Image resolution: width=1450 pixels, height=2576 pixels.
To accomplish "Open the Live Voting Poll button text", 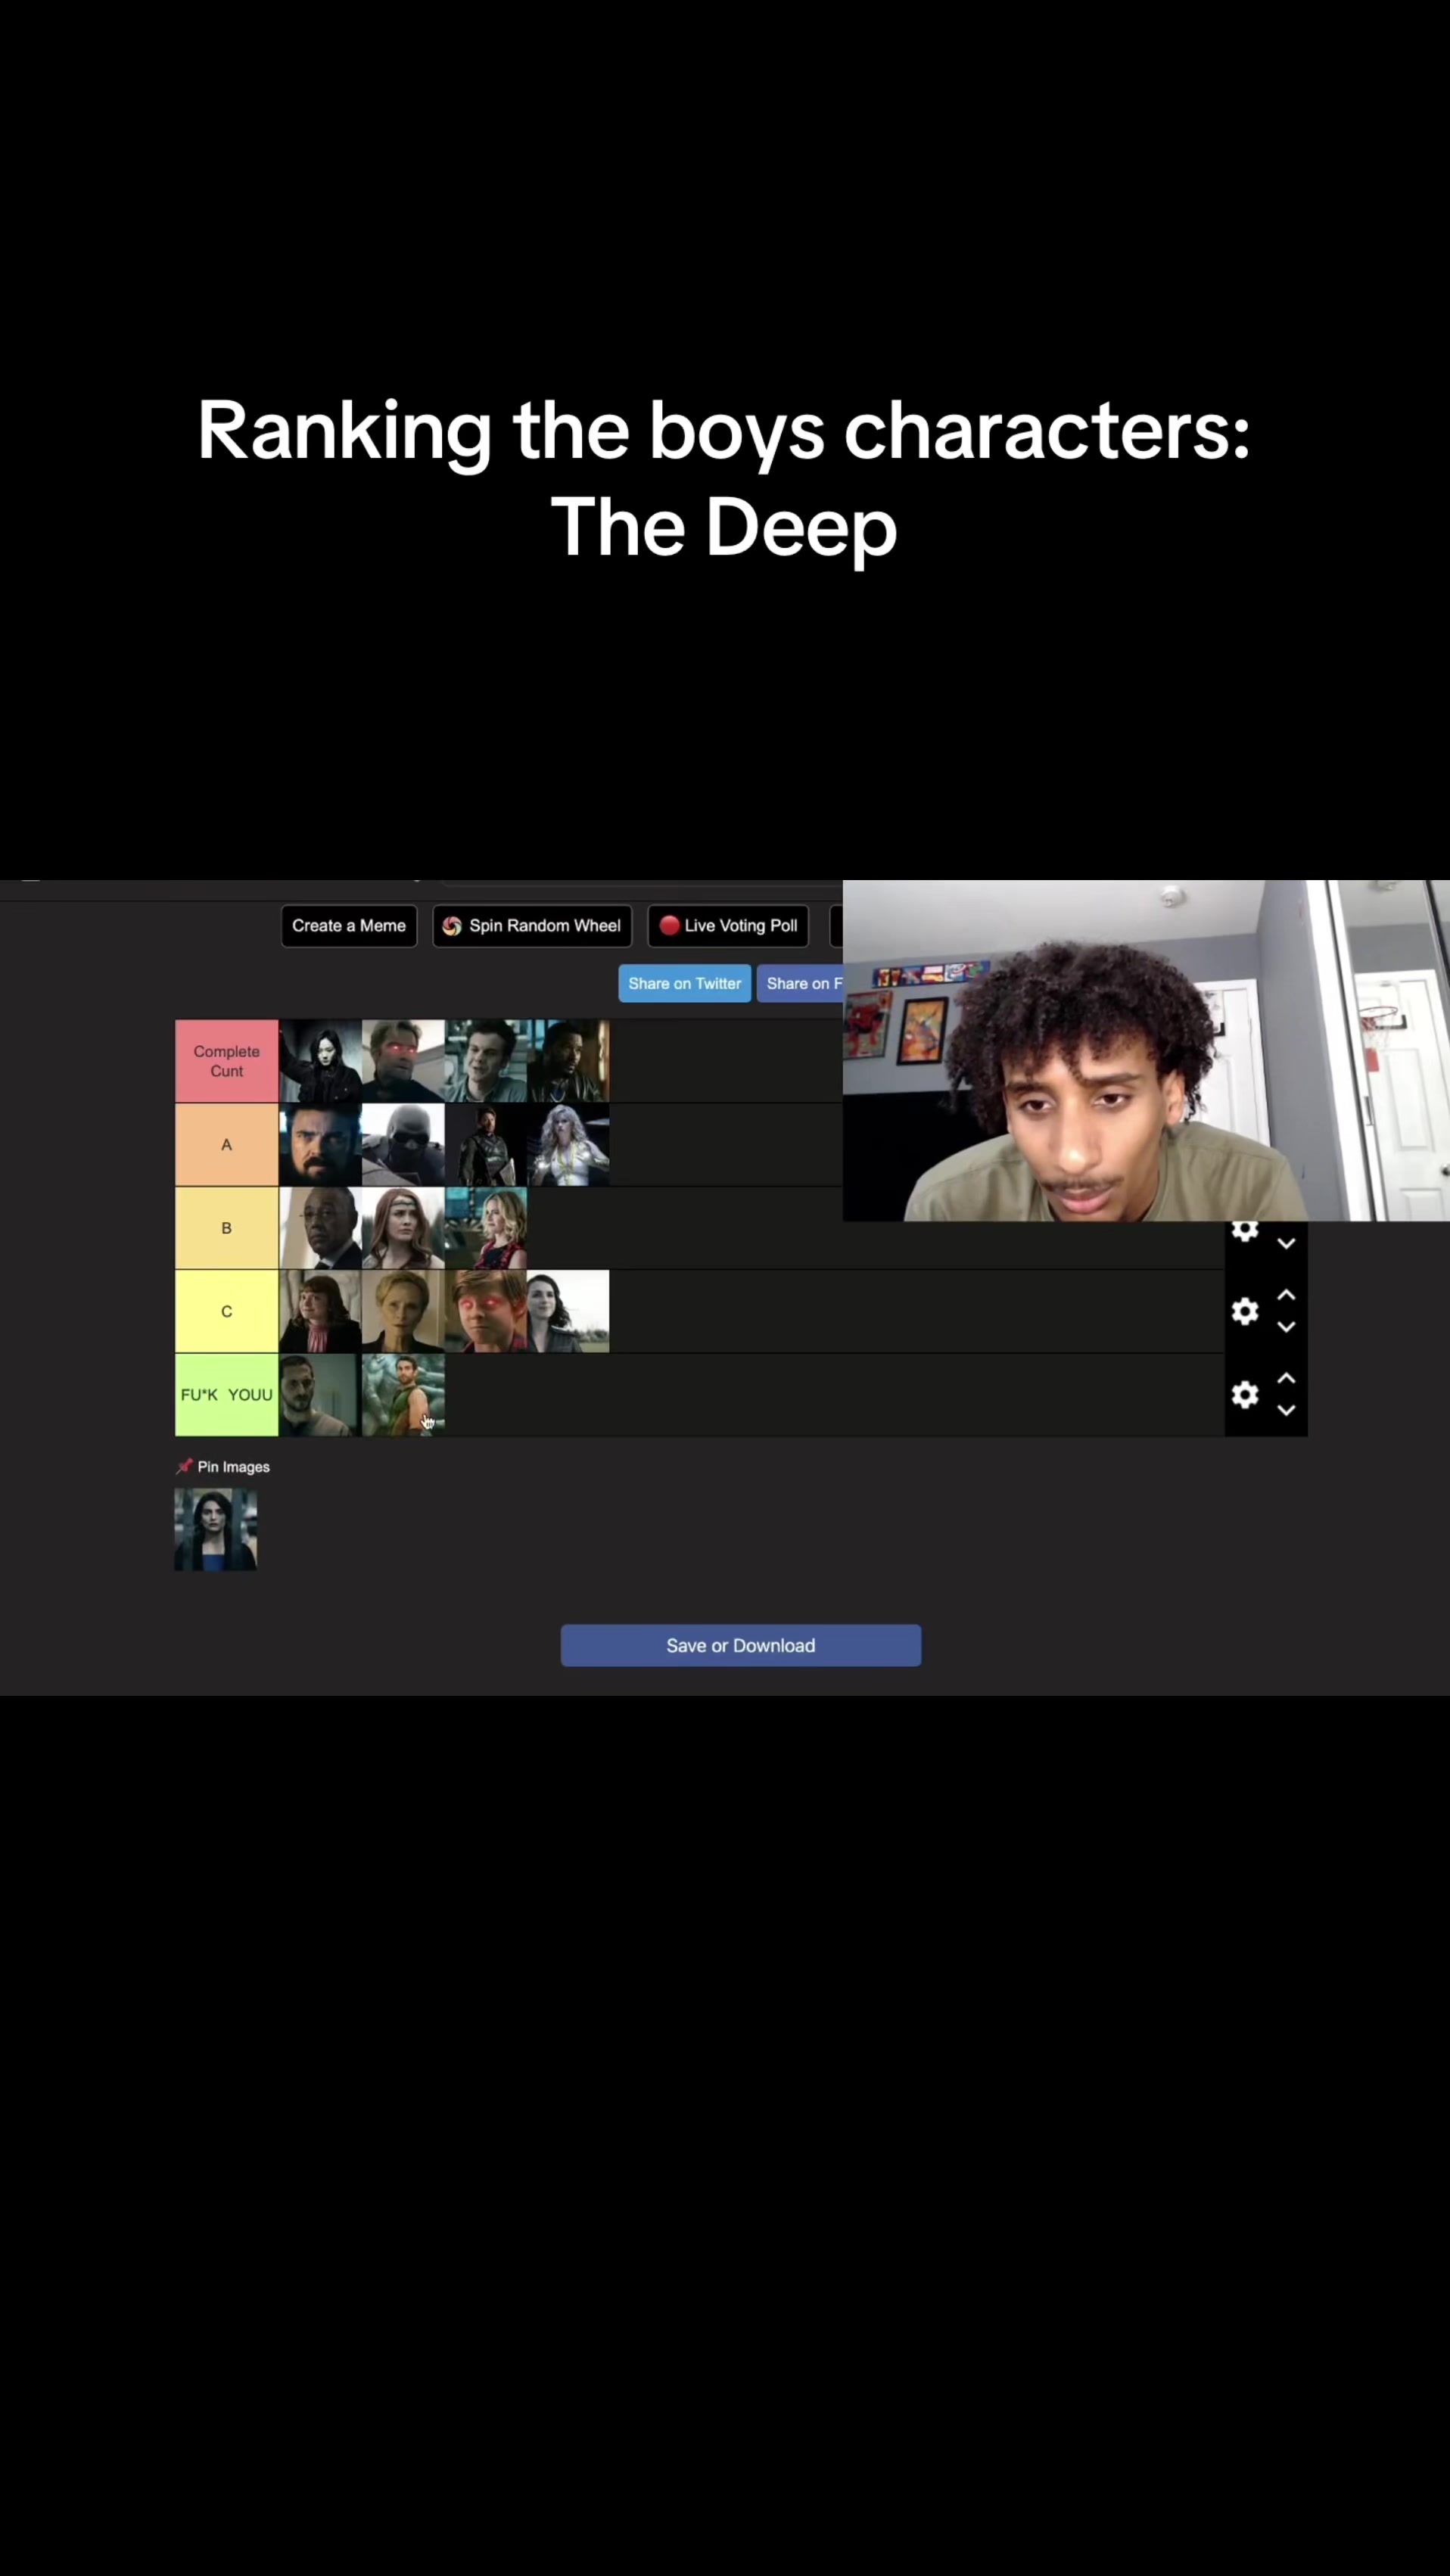I will (741, 926).
